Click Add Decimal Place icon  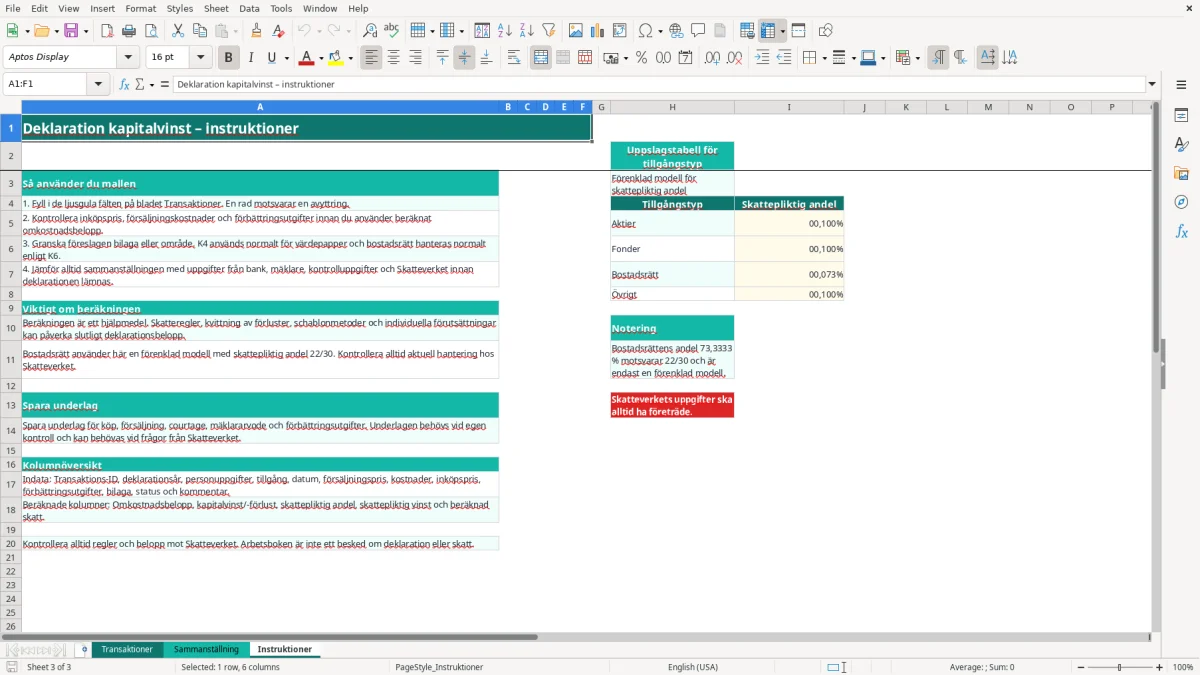click(x=713, y=58)
